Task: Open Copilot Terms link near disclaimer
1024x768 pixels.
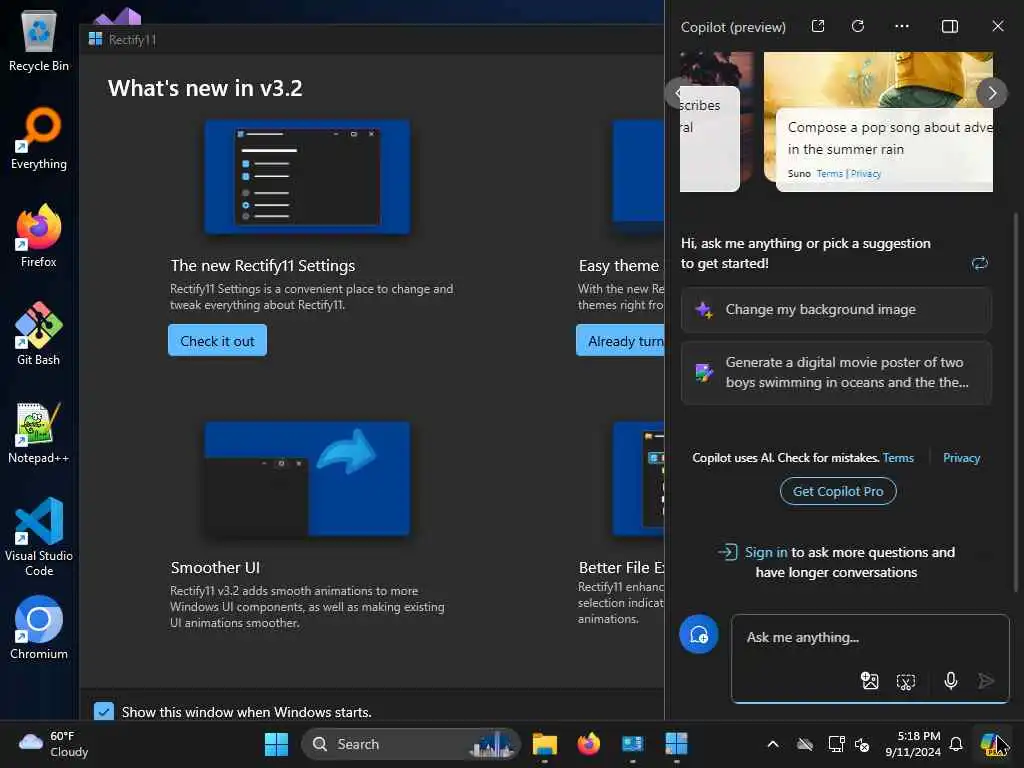Action: point(898,458)
